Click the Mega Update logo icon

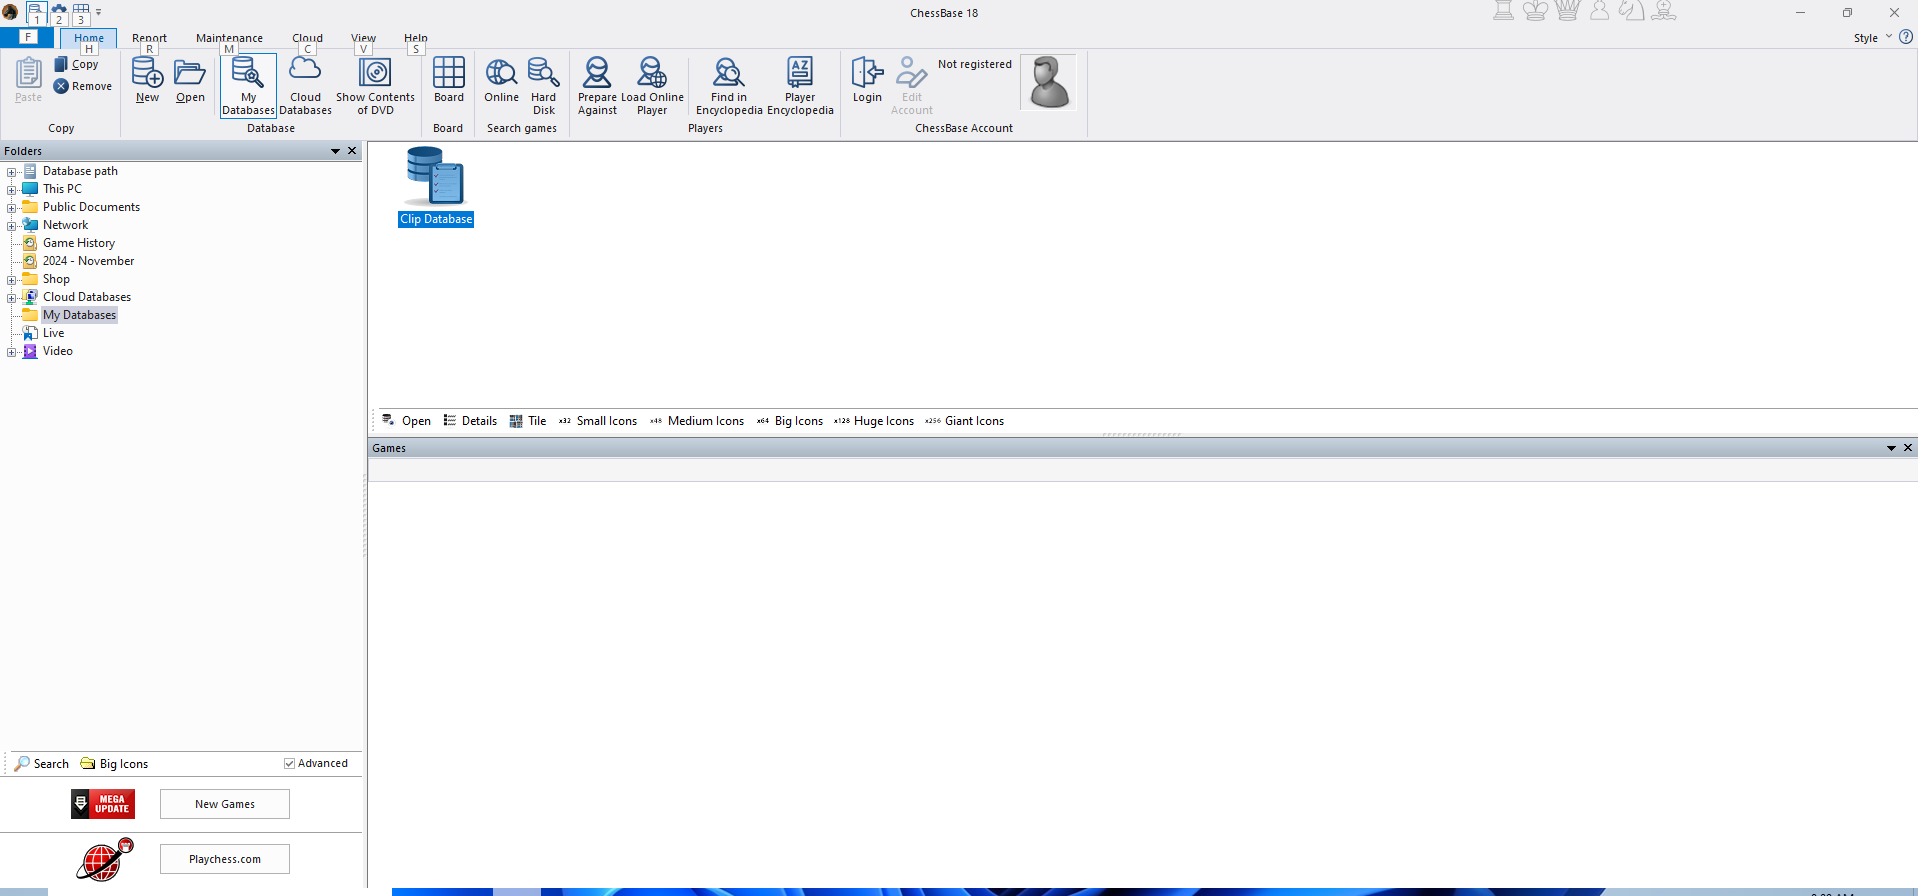tap(103, 804)
